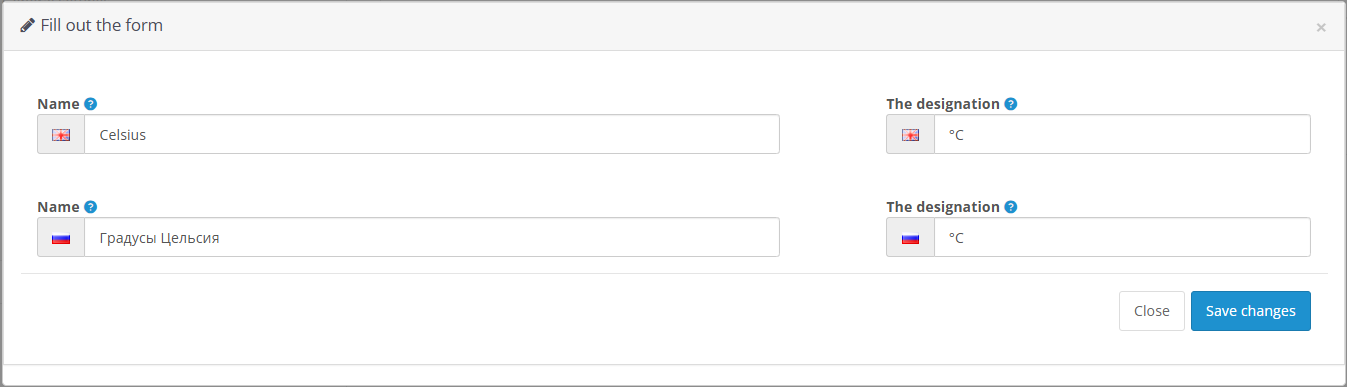
Task: Click the Name label above the Celsius field
Action: click(x=58, y=104)
